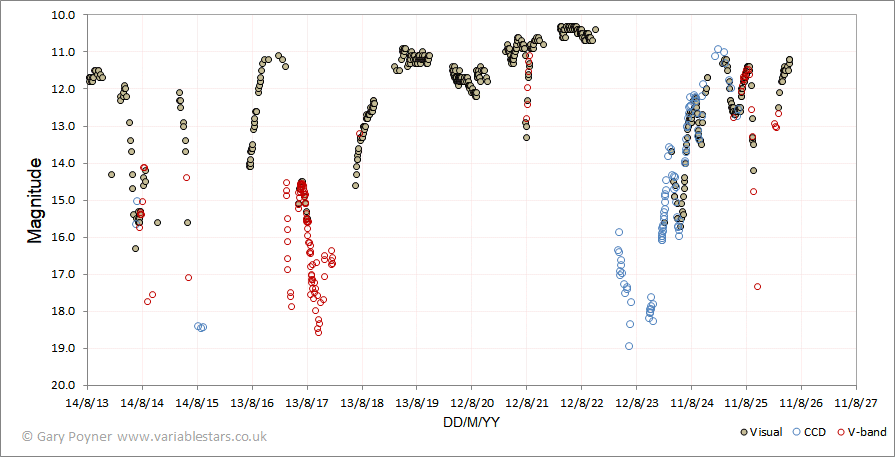Click the Visual legend marker icon

744,432
